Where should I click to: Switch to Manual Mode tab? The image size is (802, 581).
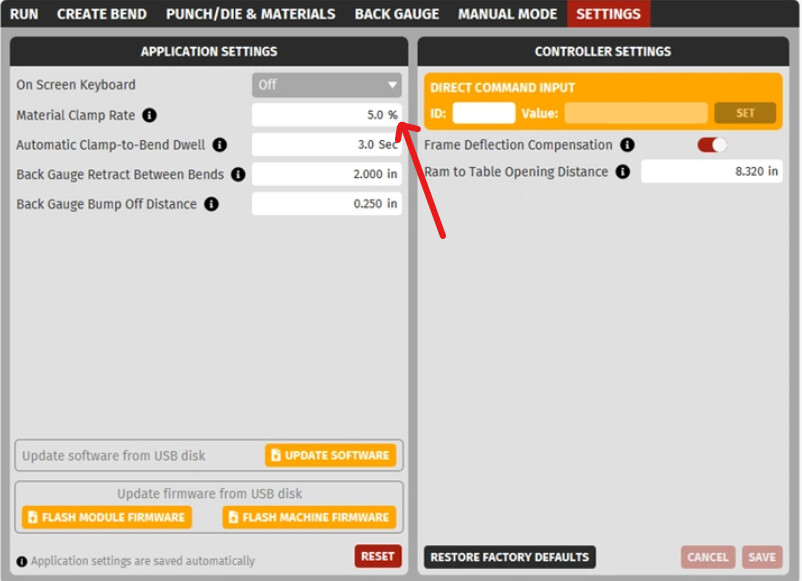point(507,14)
